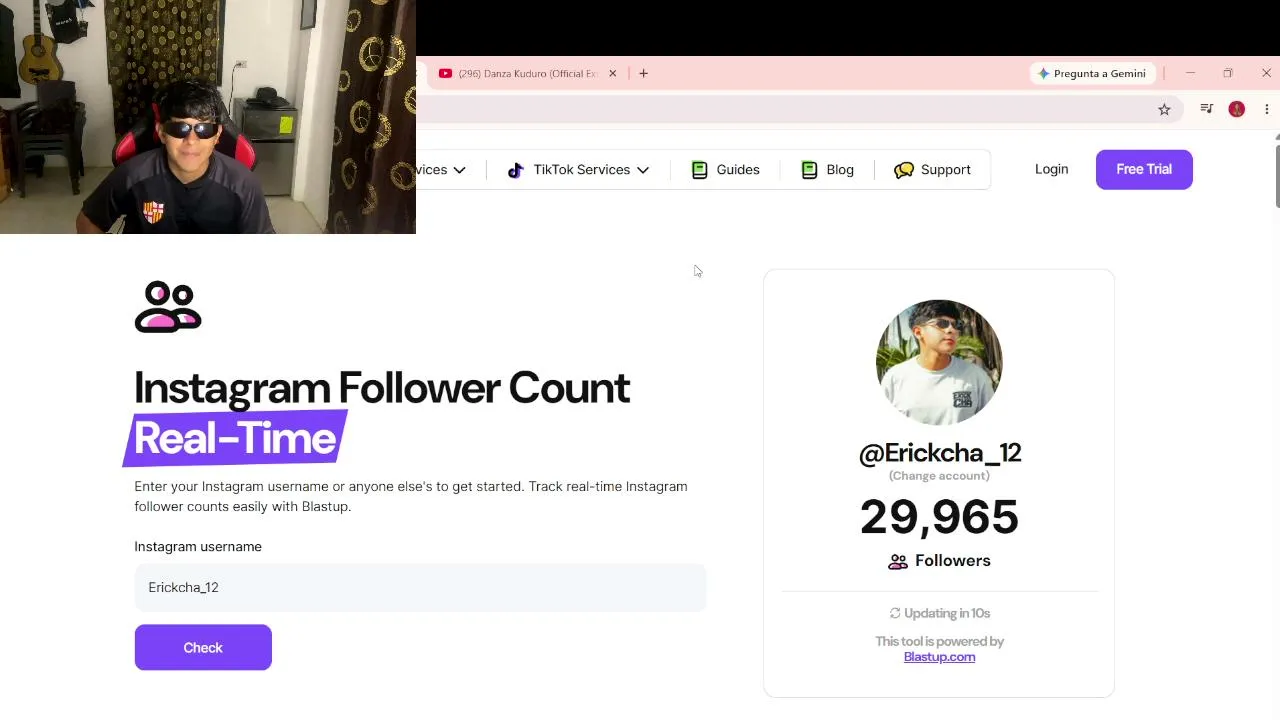Screen dimensions: 1280x720
Task: Click the Free Trial button
Action: click(1144, 169)
